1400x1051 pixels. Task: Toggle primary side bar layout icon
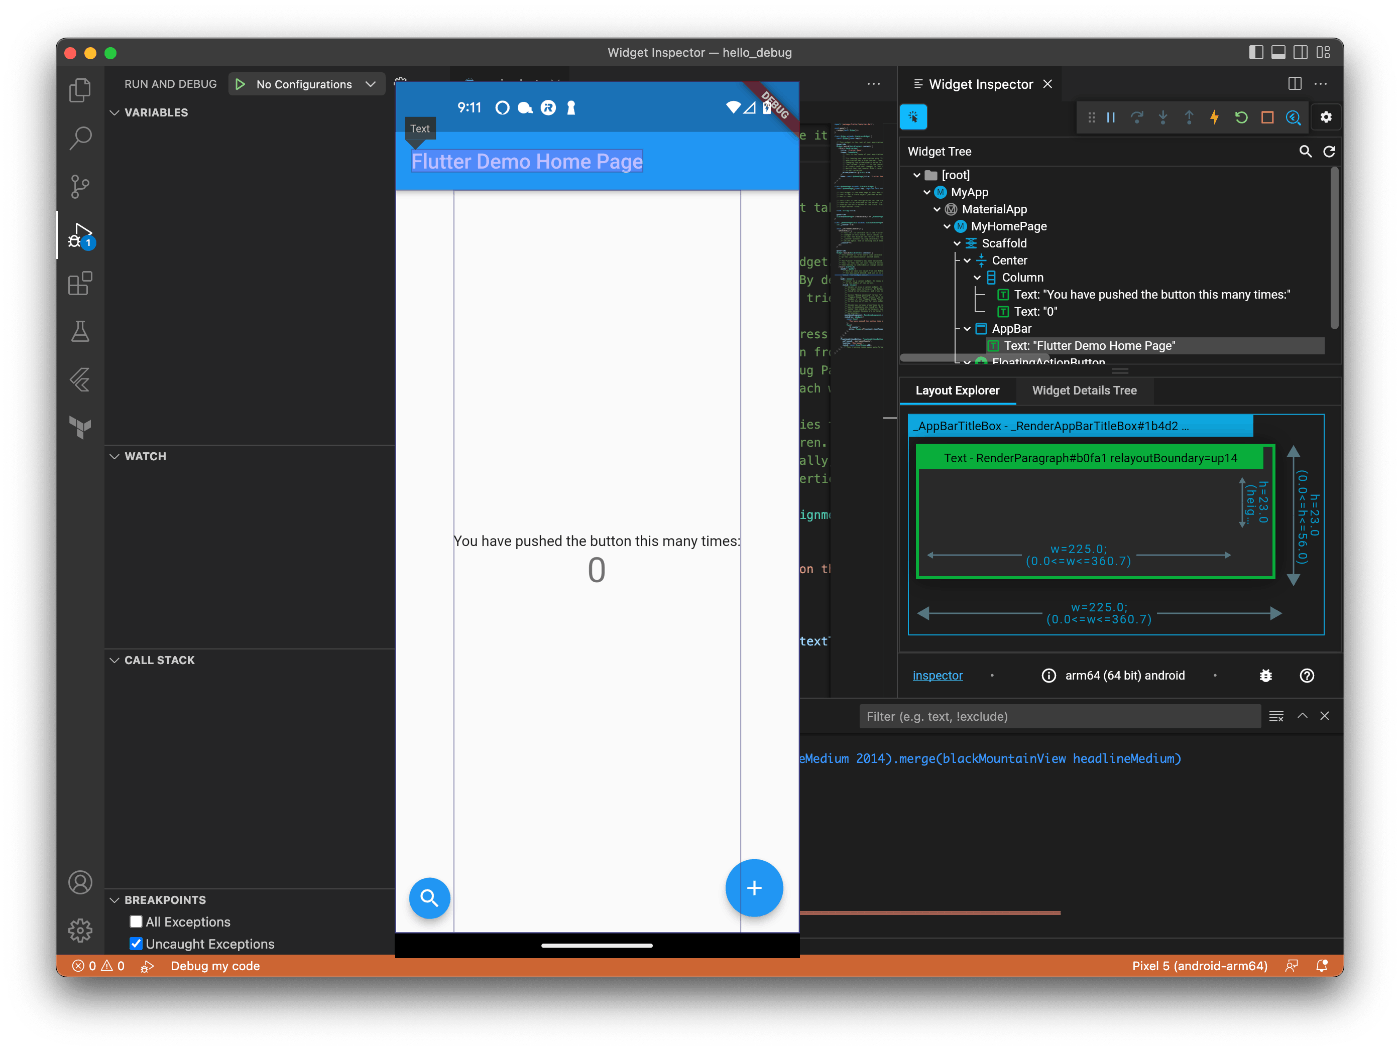pyautogui.click(x=1256, y=52)
